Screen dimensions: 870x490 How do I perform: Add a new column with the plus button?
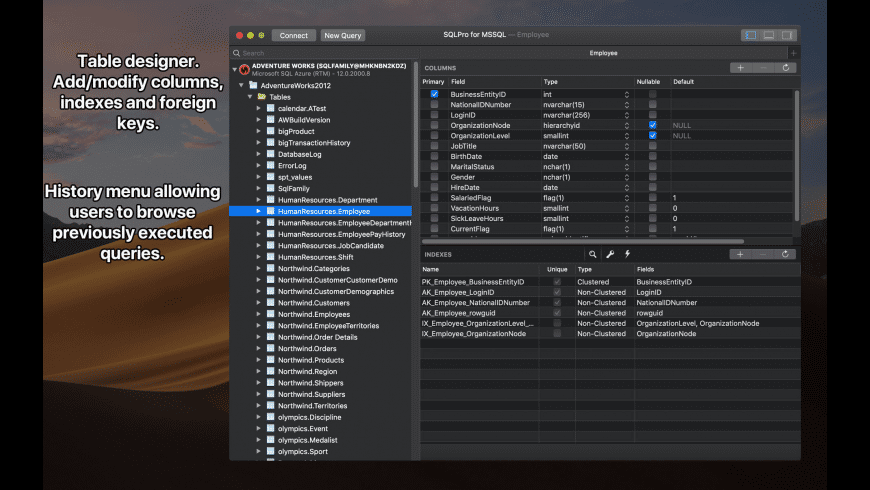(739, 68)
